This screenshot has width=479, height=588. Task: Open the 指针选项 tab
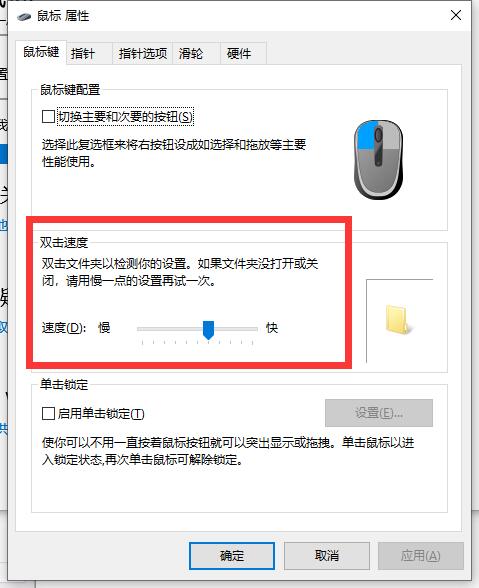coord(143,54)
